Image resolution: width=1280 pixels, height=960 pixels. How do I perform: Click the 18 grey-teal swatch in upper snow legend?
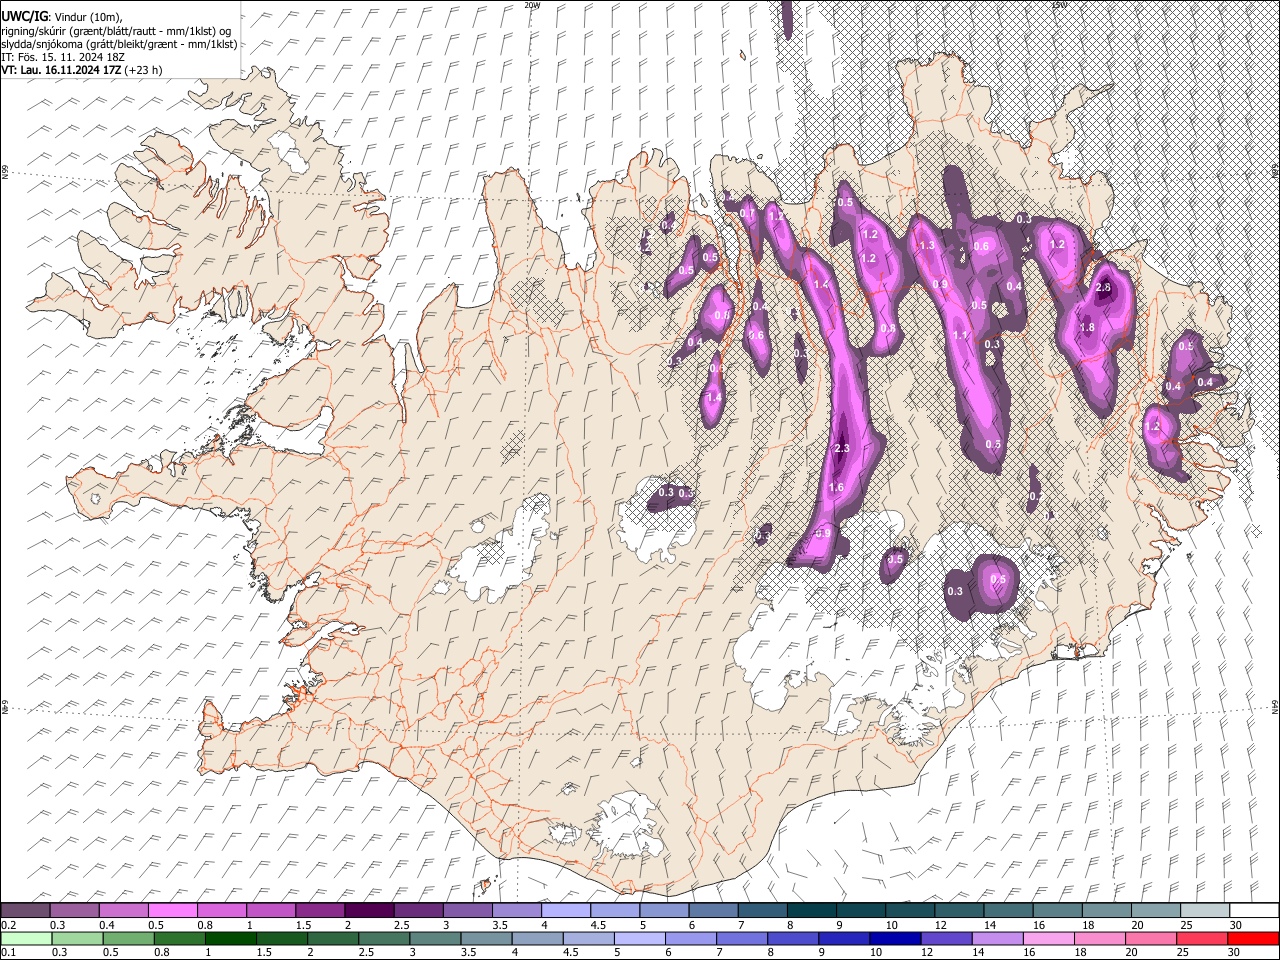(x=1106, y=910)
